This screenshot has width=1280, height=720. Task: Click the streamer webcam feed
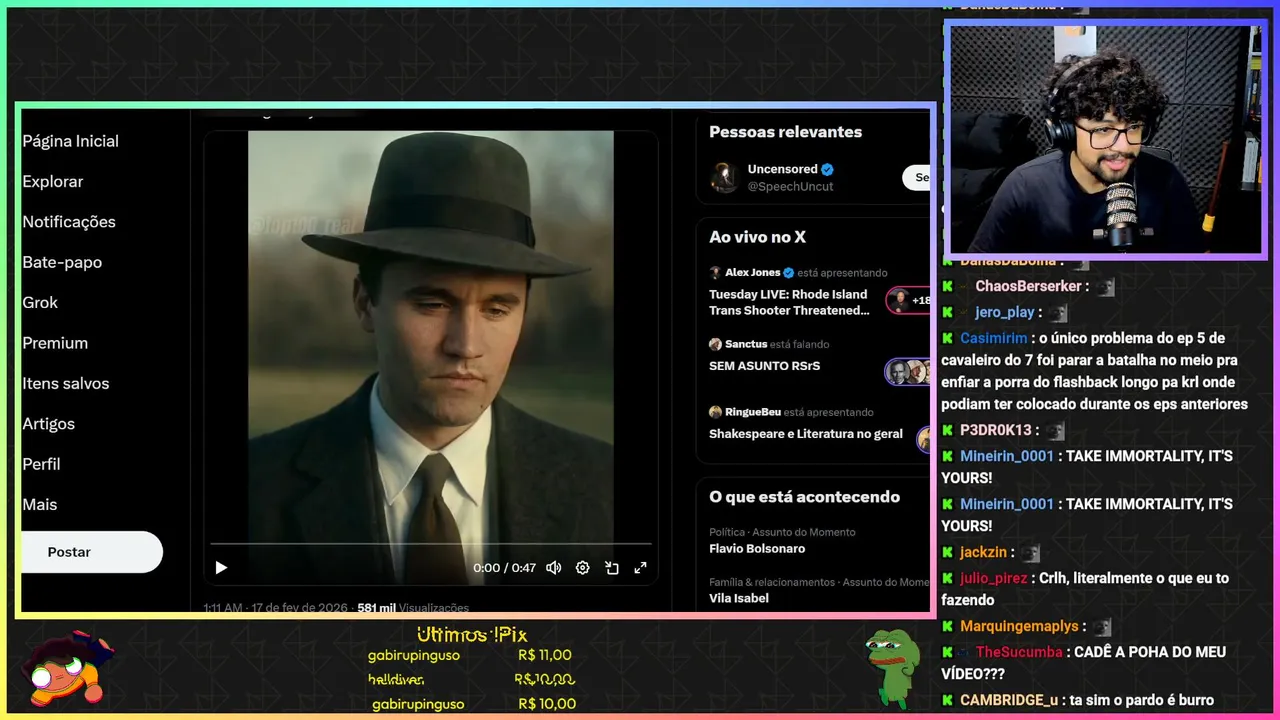[x=1106, y=139]
